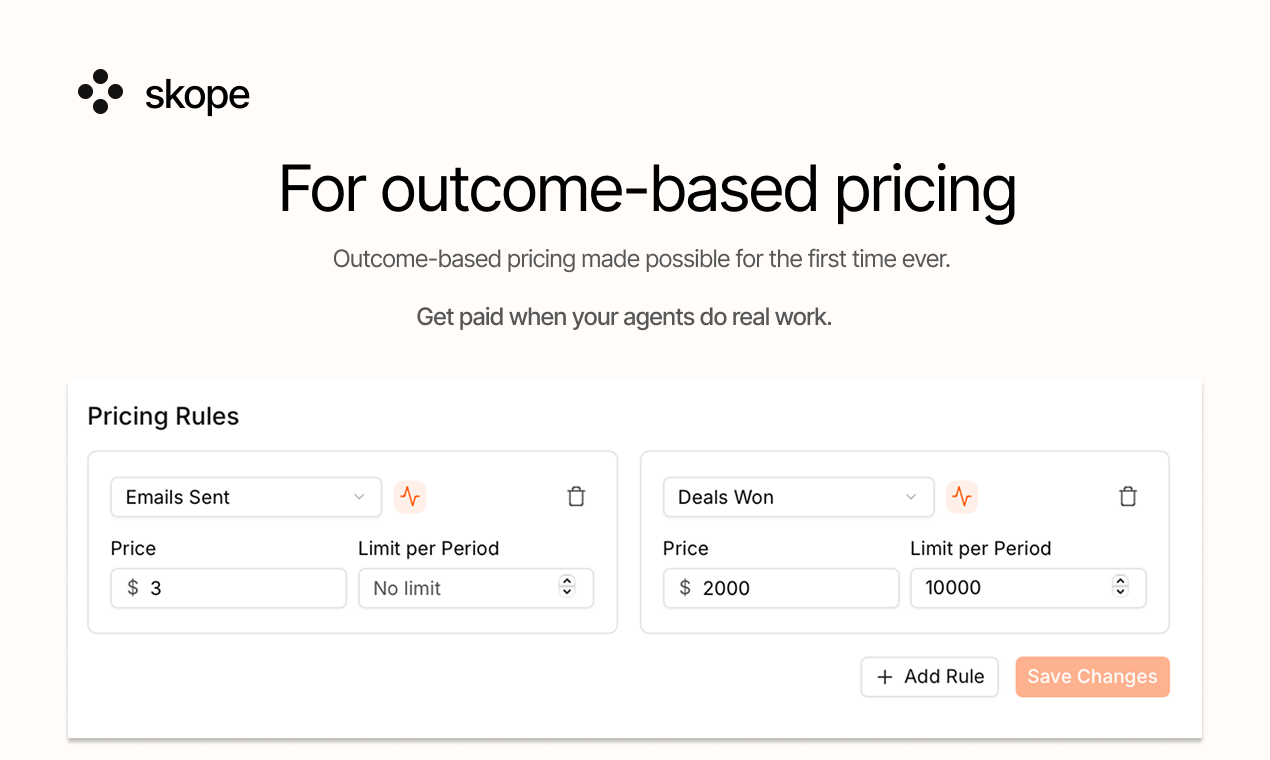Open the Emails Sent dropdown
Viewport: 1270px width, 760px height.
pyautogui.click(x=246, y=497)
